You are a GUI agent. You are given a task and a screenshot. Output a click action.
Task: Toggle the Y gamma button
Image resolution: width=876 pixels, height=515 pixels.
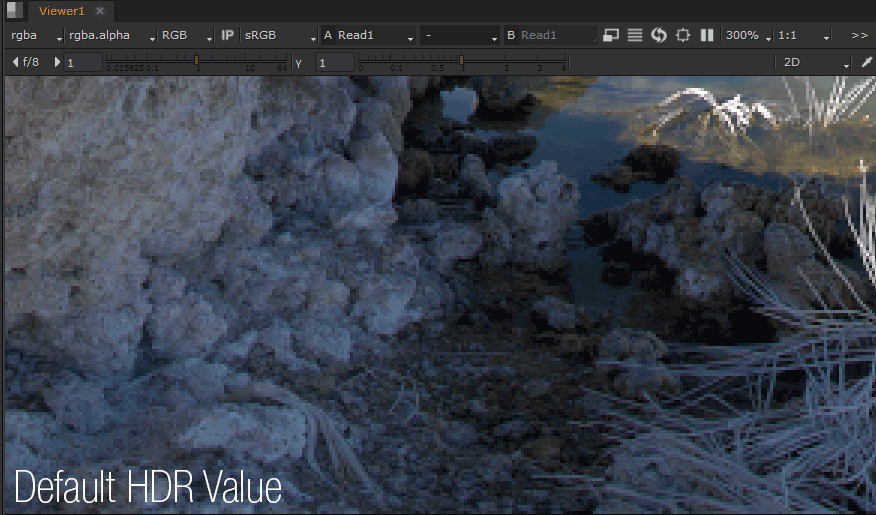299,63
